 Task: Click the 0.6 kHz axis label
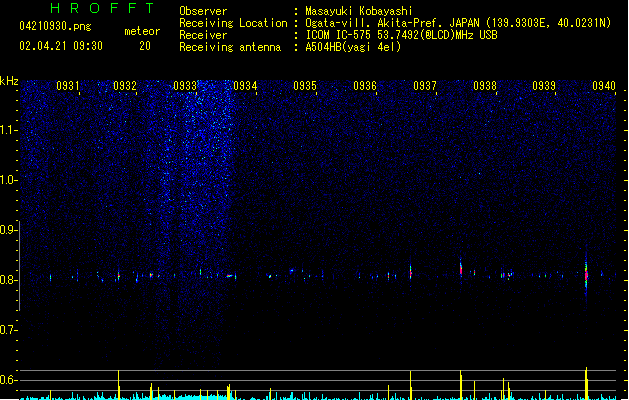(8, 380)
